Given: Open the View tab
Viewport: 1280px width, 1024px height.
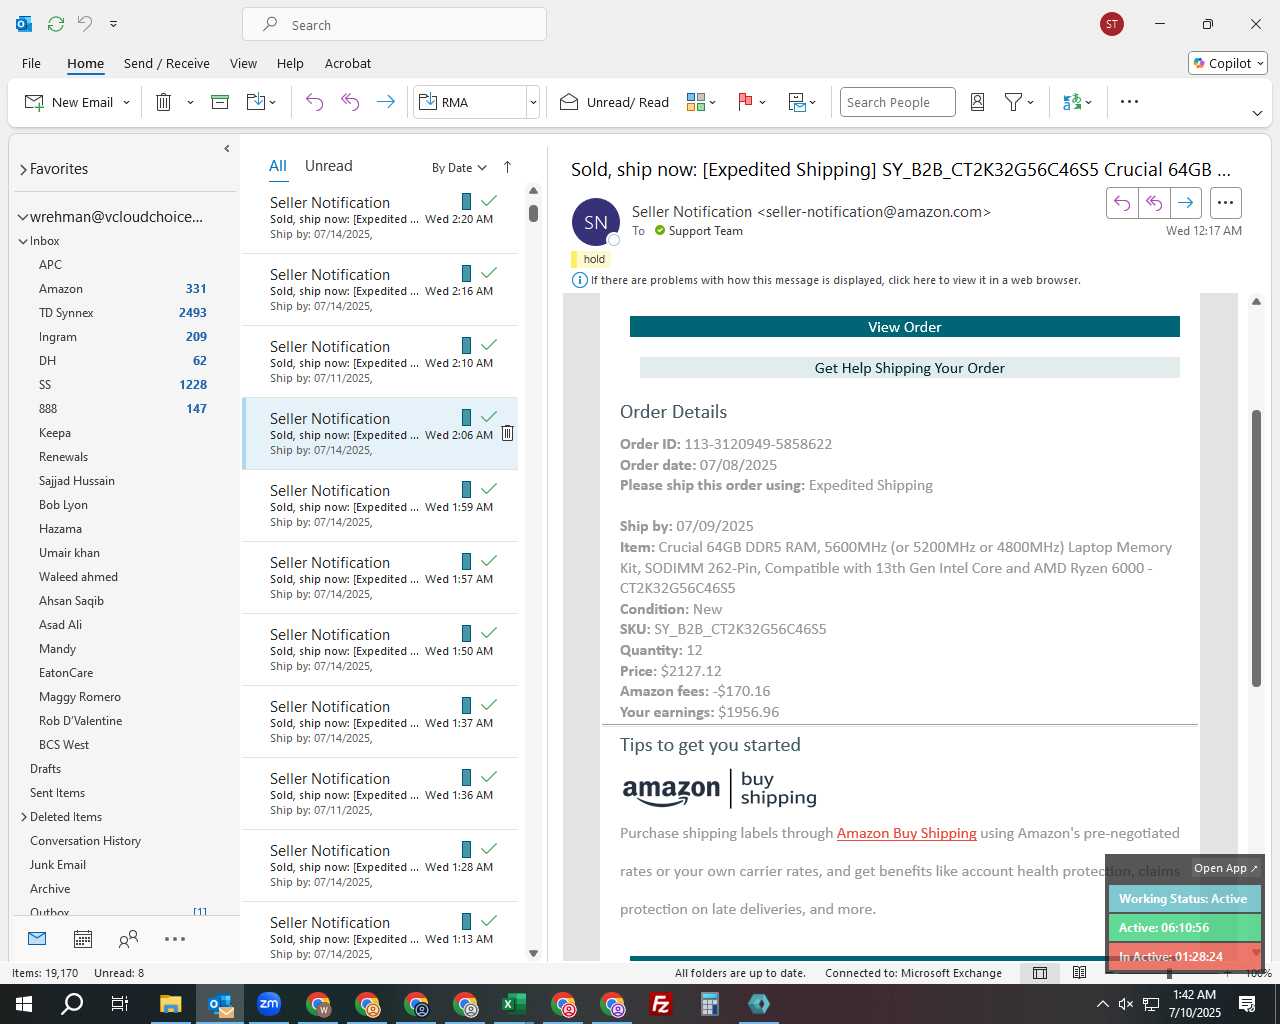Looking at the screenshot, I should pos(243,63).
